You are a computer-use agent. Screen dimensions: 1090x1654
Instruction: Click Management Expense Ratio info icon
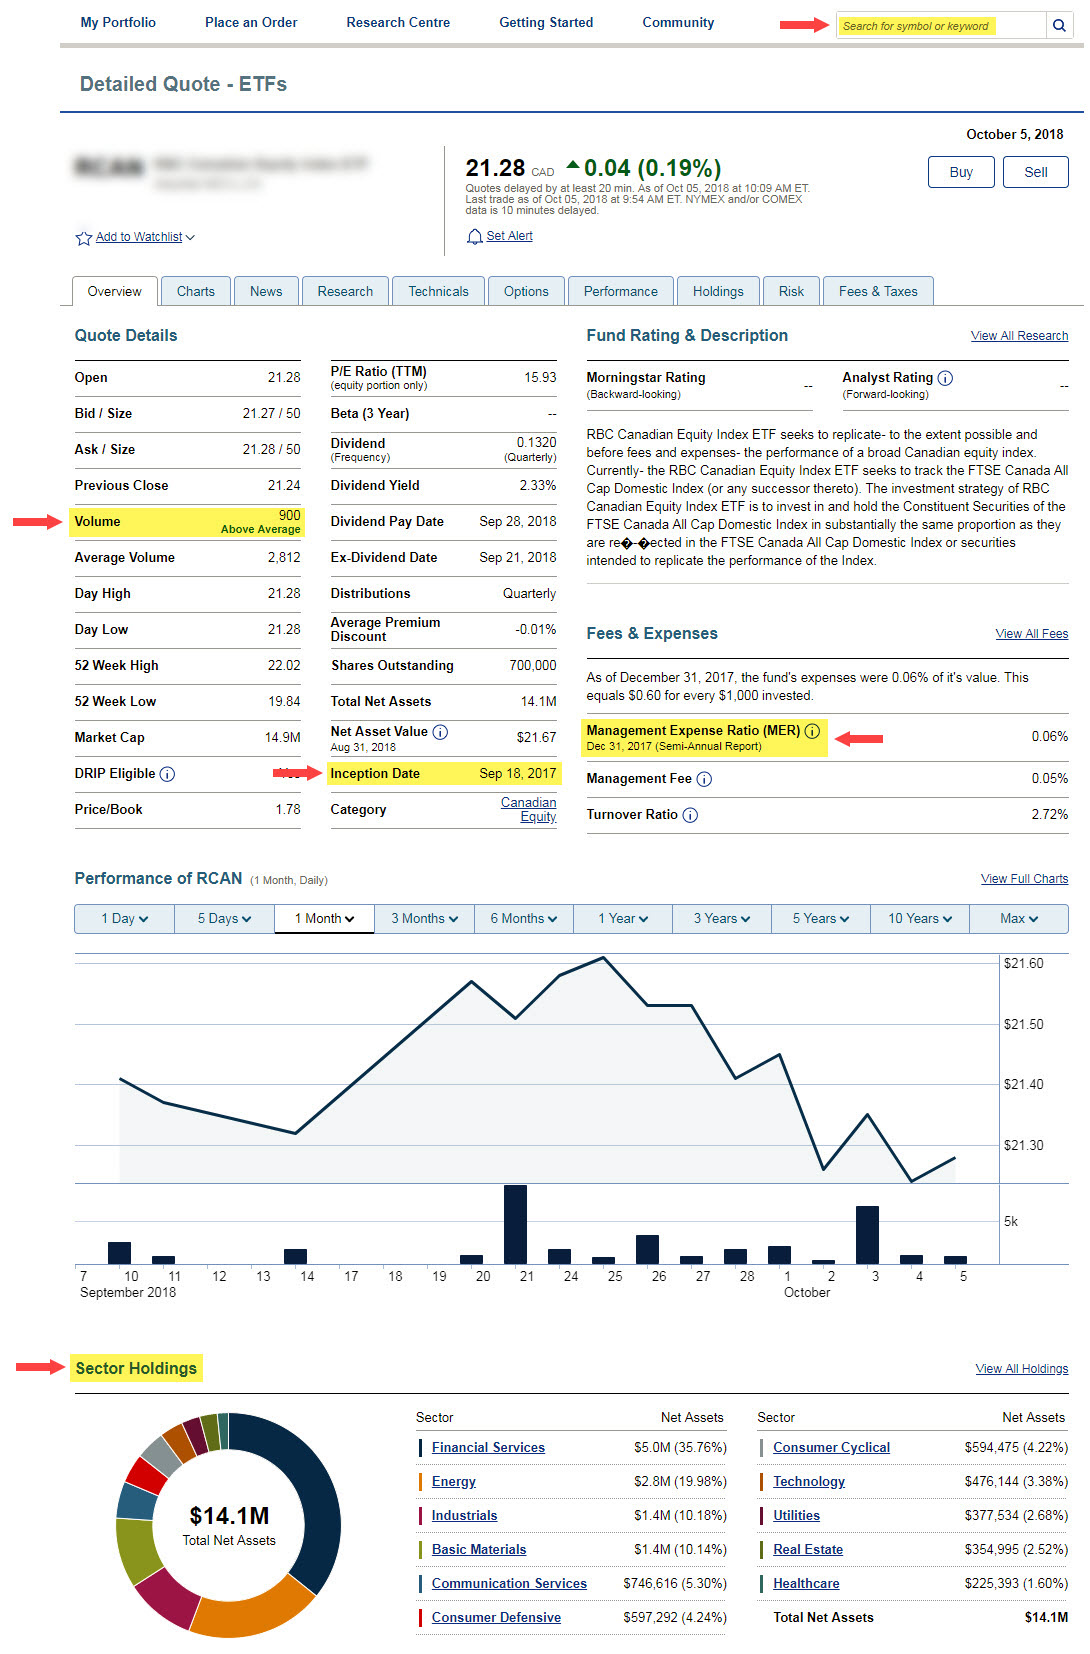[x=812, y=731]
